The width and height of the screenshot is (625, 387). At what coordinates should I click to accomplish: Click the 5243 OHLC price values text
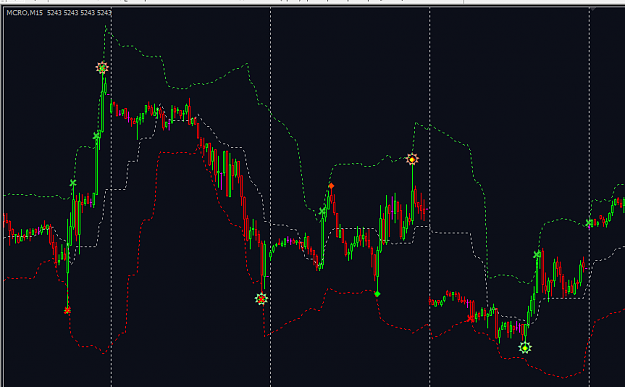[x=79, y=13]
